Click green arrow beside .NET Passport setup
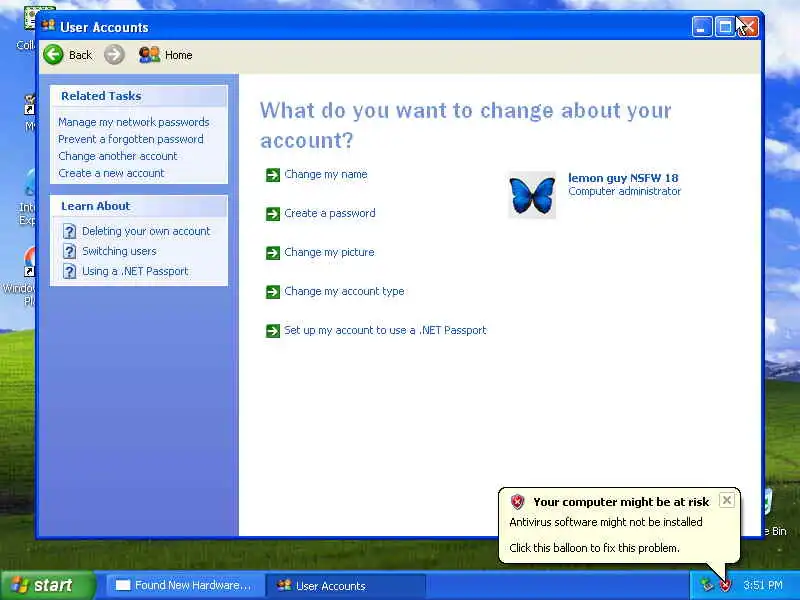Screen dimensions: 800x600 pos(273,331)
